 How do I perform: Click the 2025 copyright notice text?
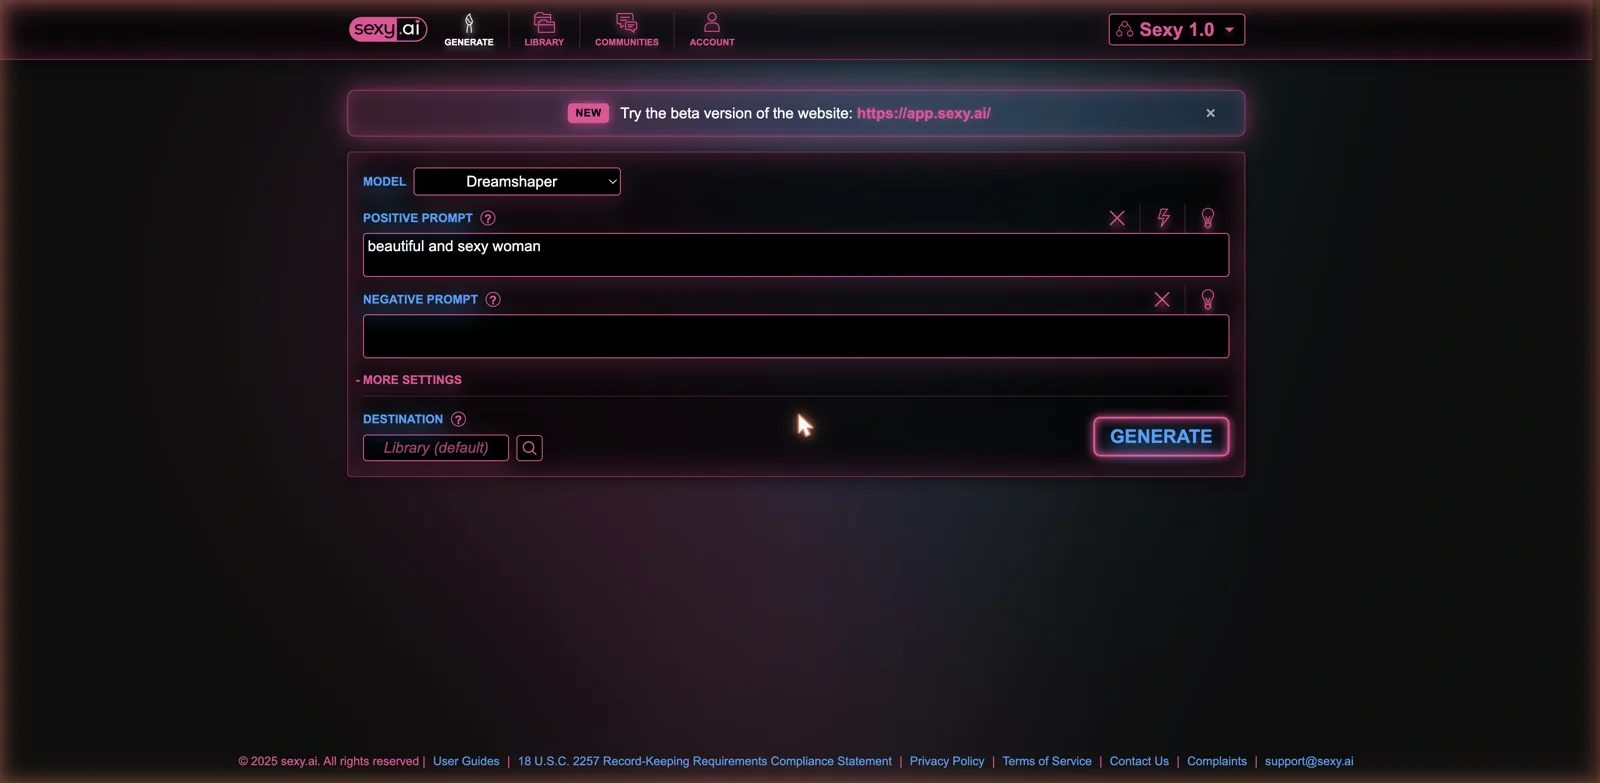coord(329,761)
